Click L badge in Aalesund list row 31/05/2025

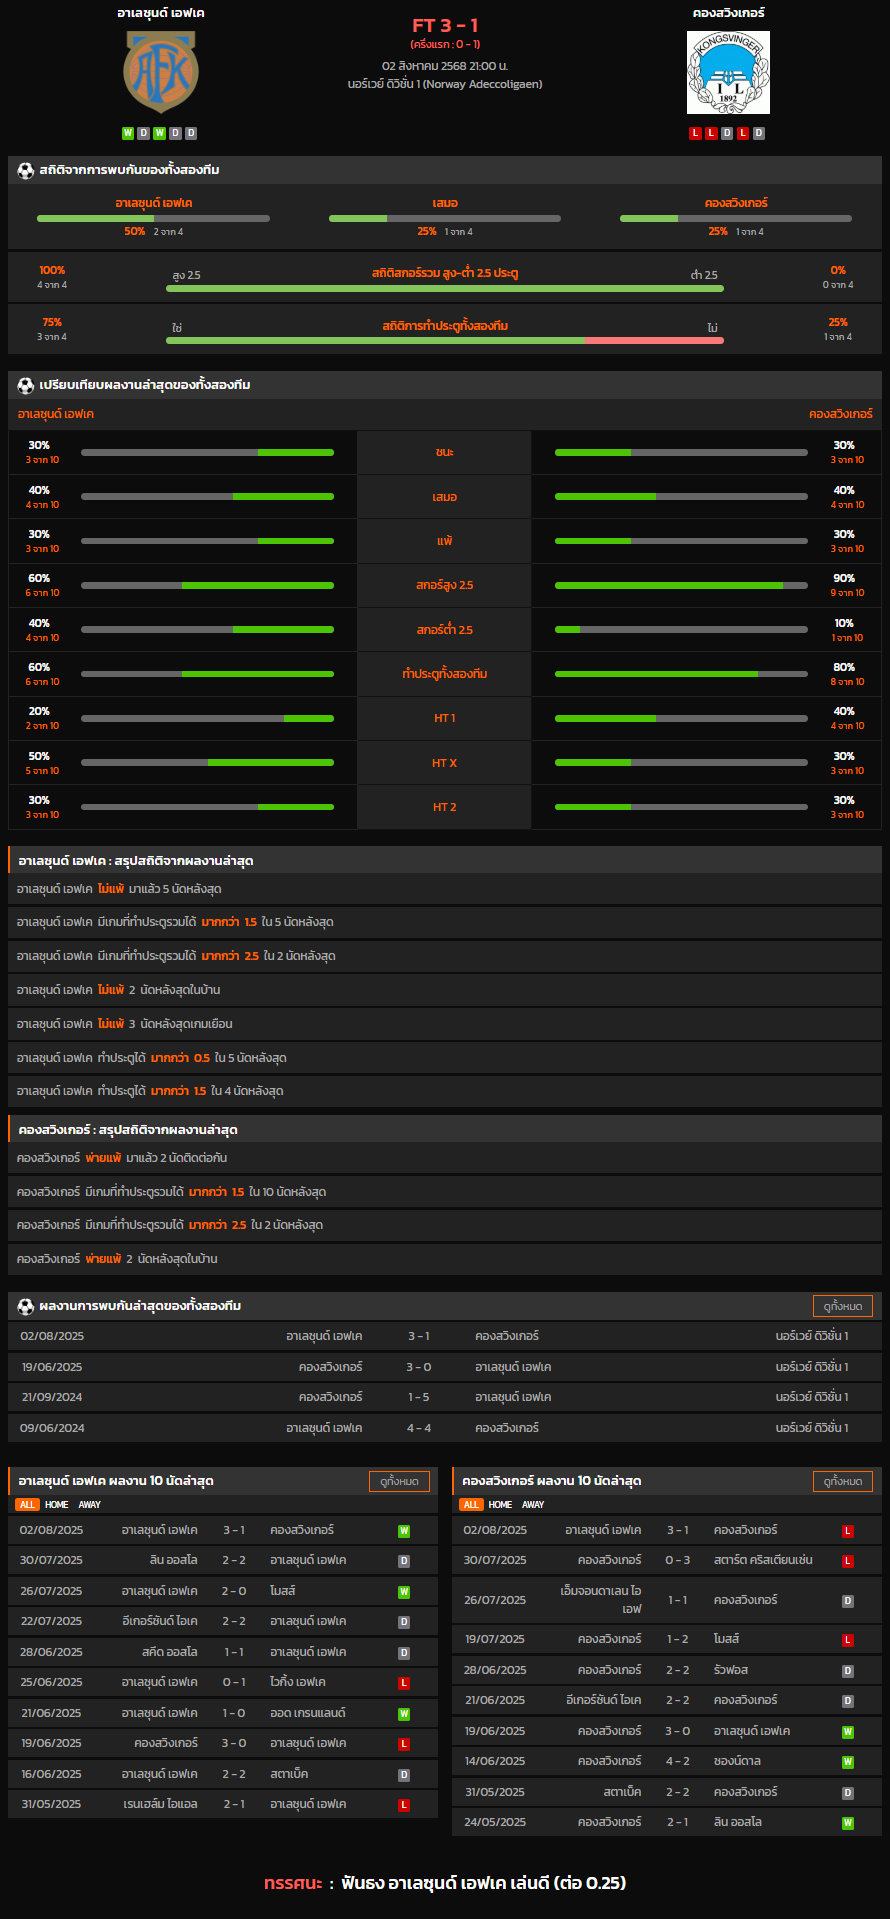(404, 1805)
